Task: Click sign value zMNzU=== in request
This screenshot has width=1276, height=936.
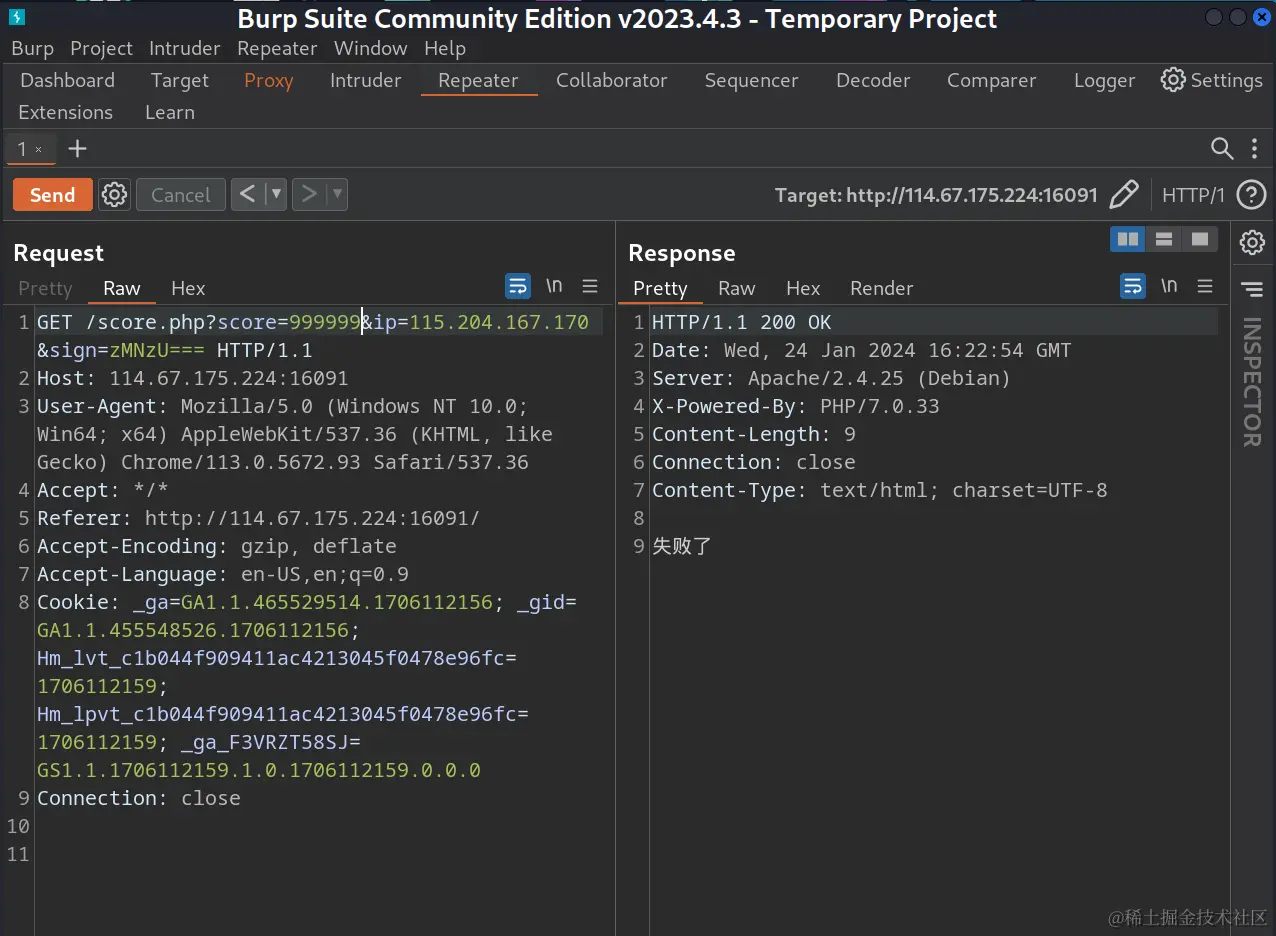Action: (x=157, y=350)
